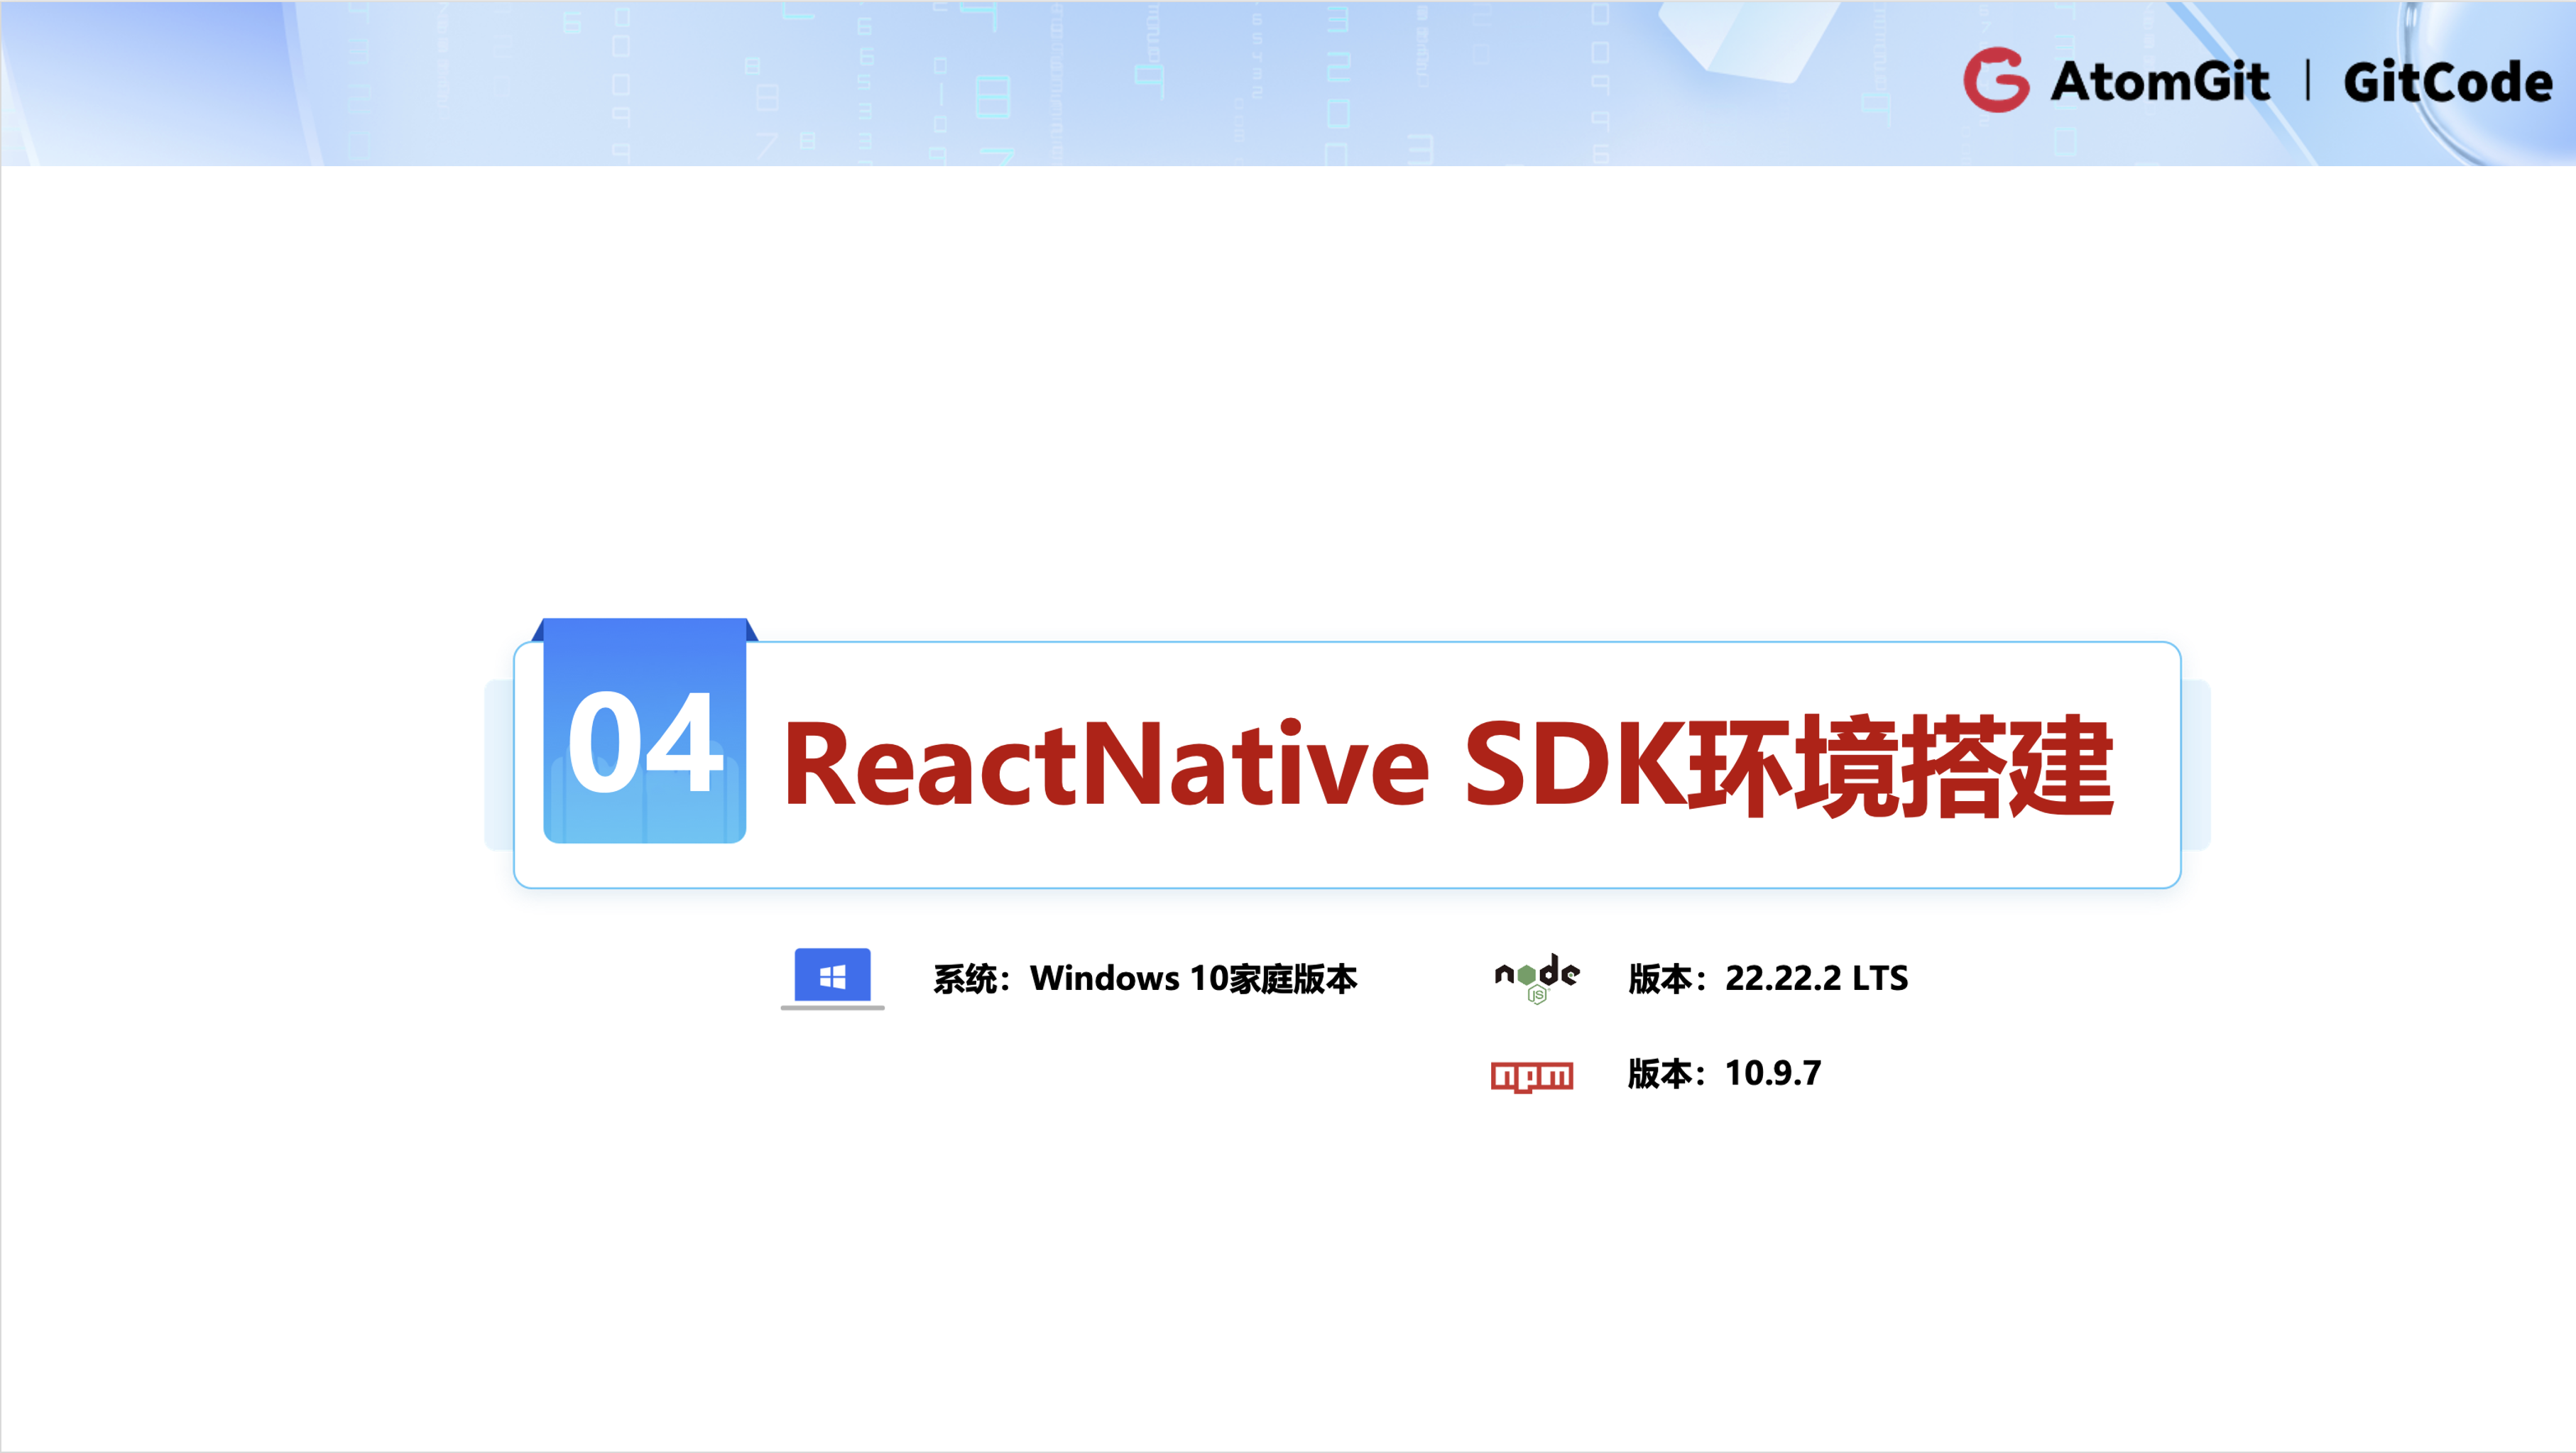Viewport: 2576px width, 1453px height.
Task: Click the 版本：10.9.7 text
Action: (x=1725, y=1073)
